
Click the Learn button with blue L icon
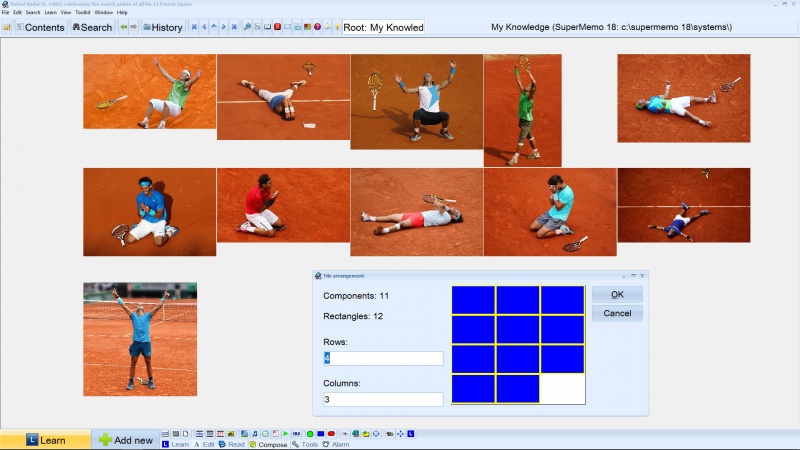tap(45, 440)
